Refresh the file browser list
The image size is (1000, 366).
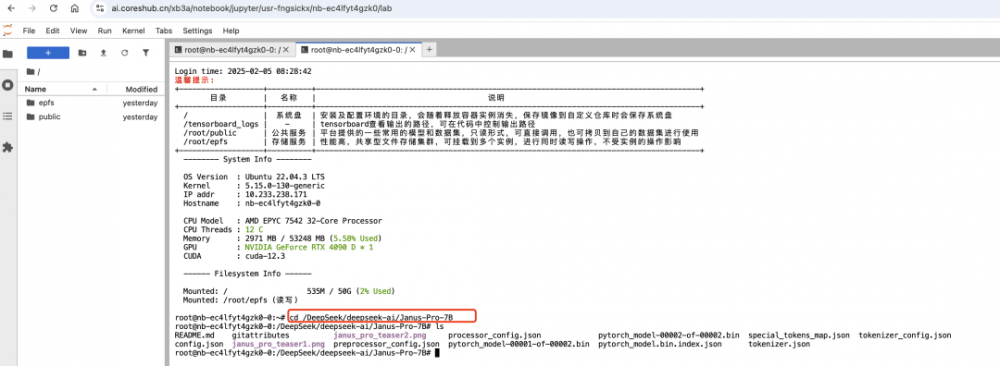click(x=124, y=53)
